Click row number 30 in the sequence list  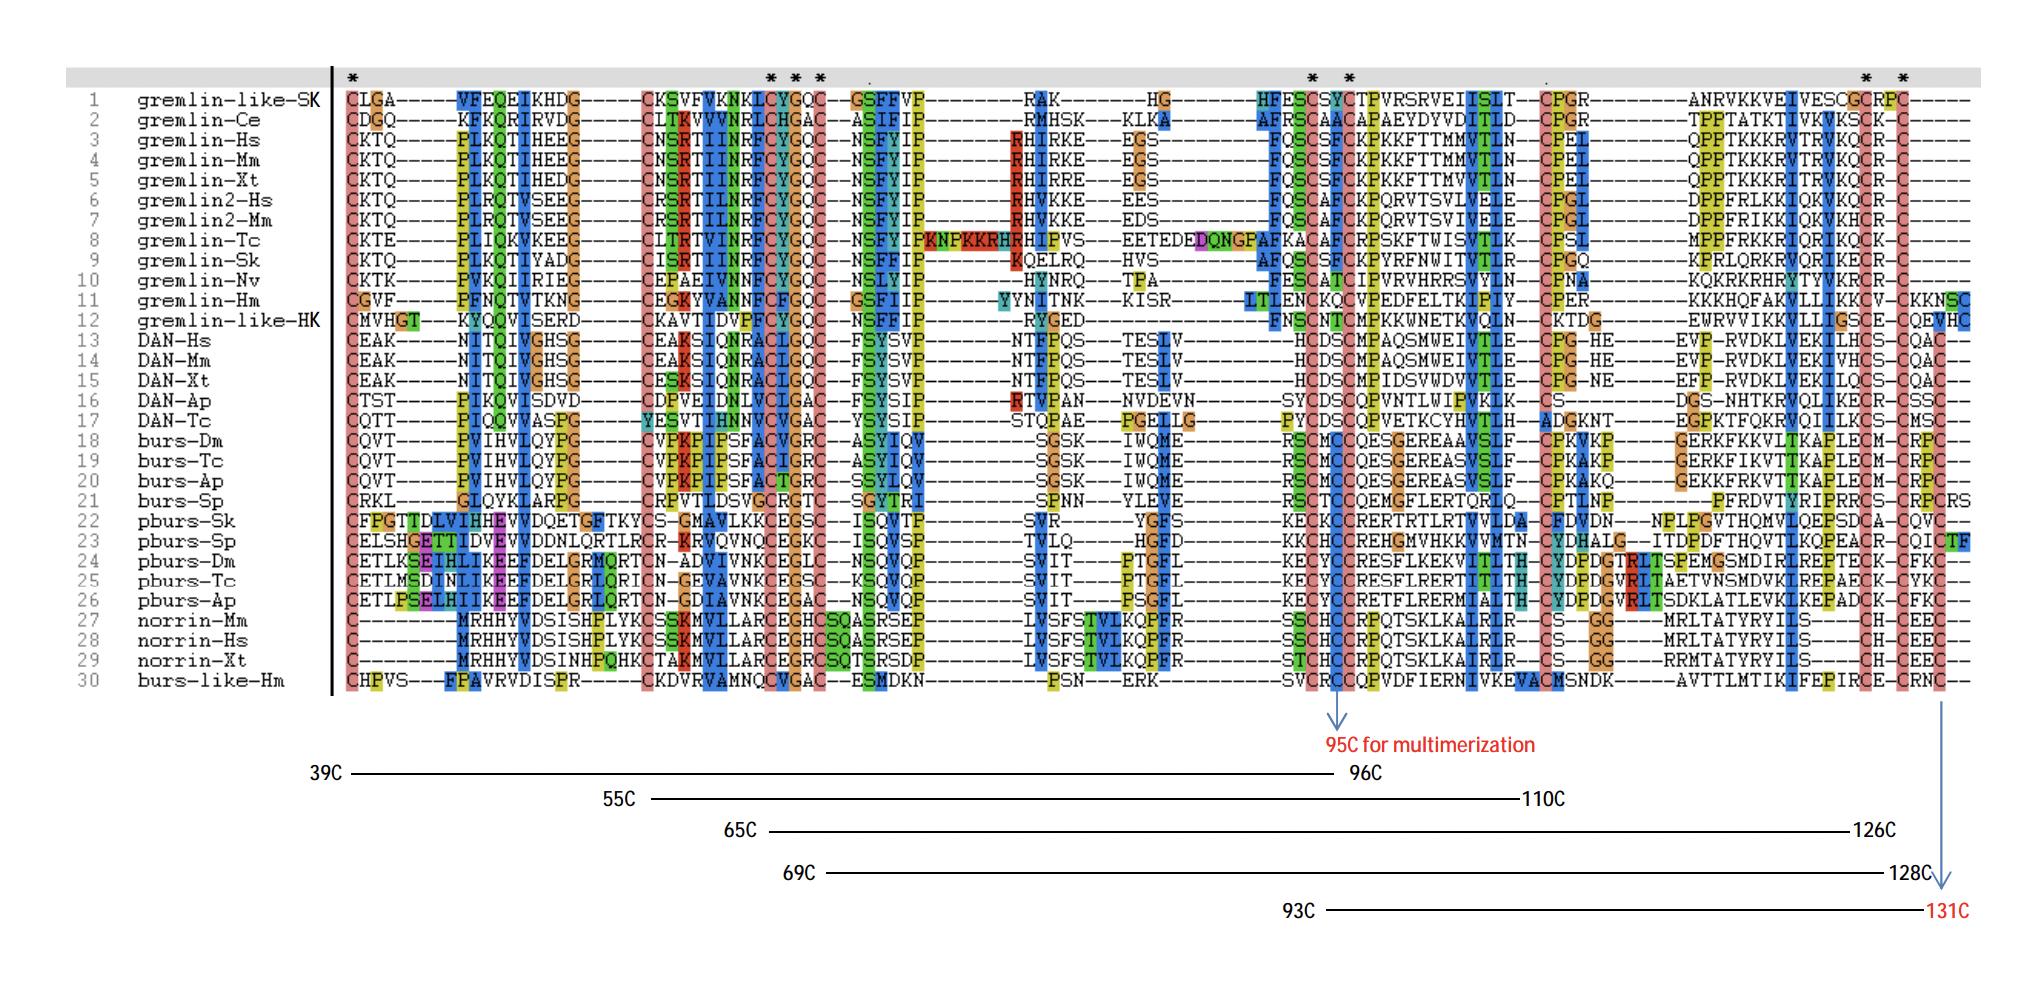89,680
